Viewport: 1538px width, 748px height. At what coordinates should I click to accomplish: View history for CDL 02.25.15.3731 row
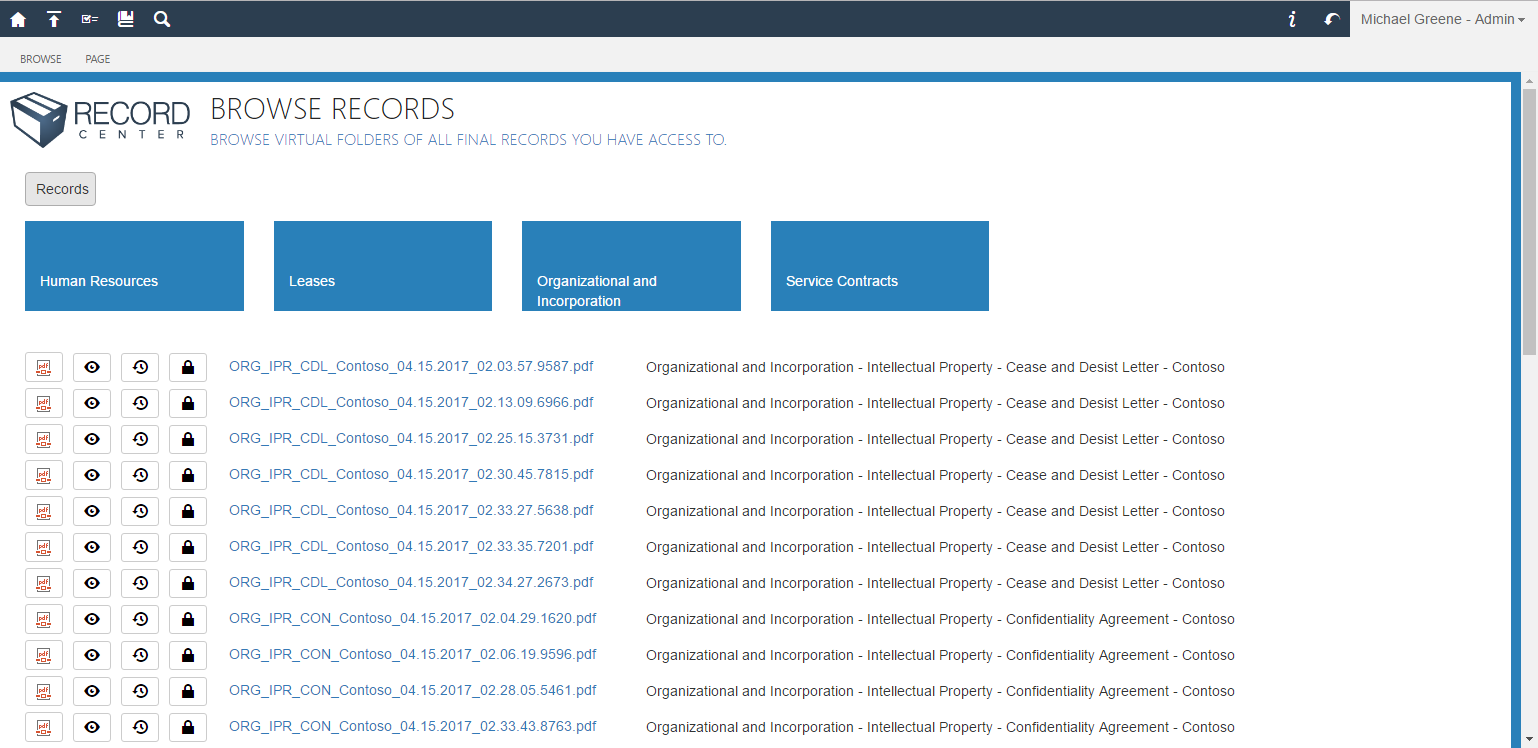click(140, 440)
